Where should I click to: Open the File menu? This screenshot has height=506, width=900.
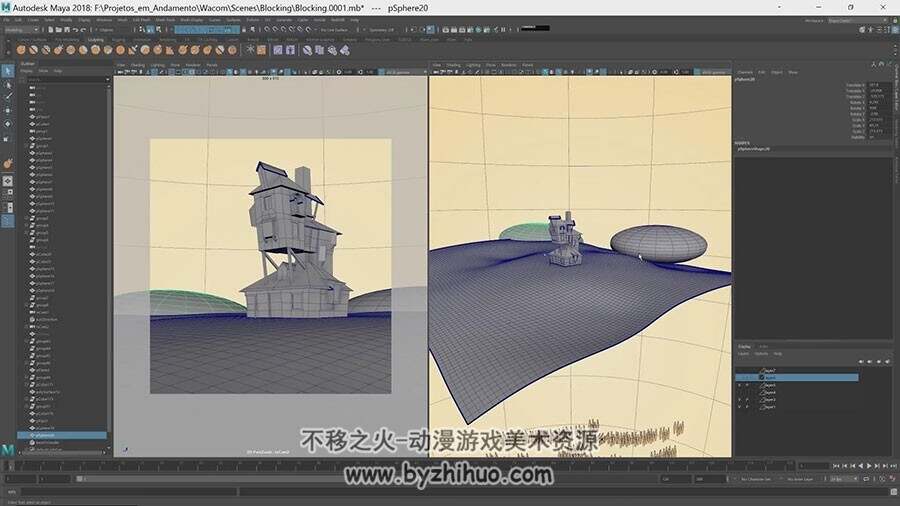tap(7, 20)
